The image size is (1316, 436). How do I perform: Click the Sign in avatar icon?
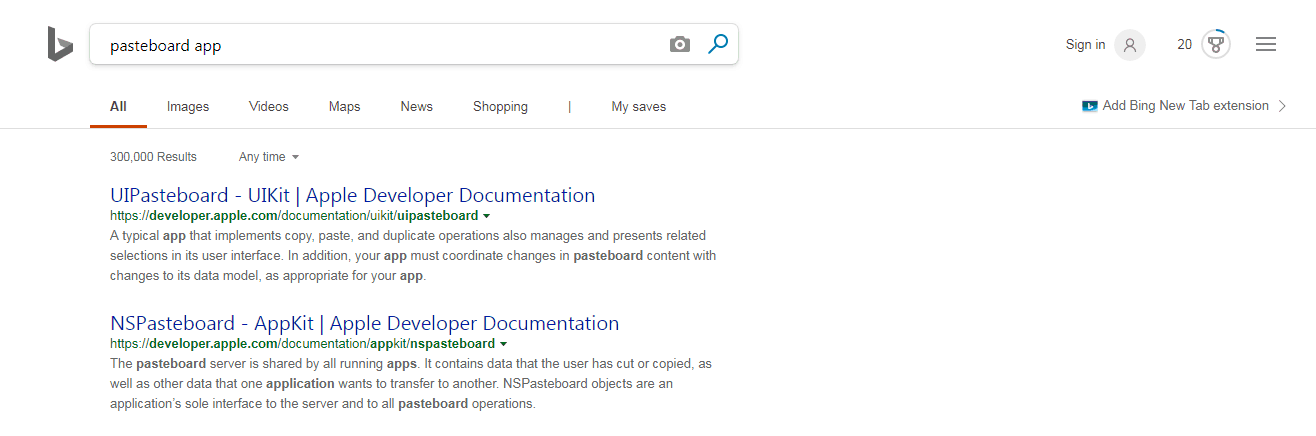pyautogui.click(x=1130, y=44)
